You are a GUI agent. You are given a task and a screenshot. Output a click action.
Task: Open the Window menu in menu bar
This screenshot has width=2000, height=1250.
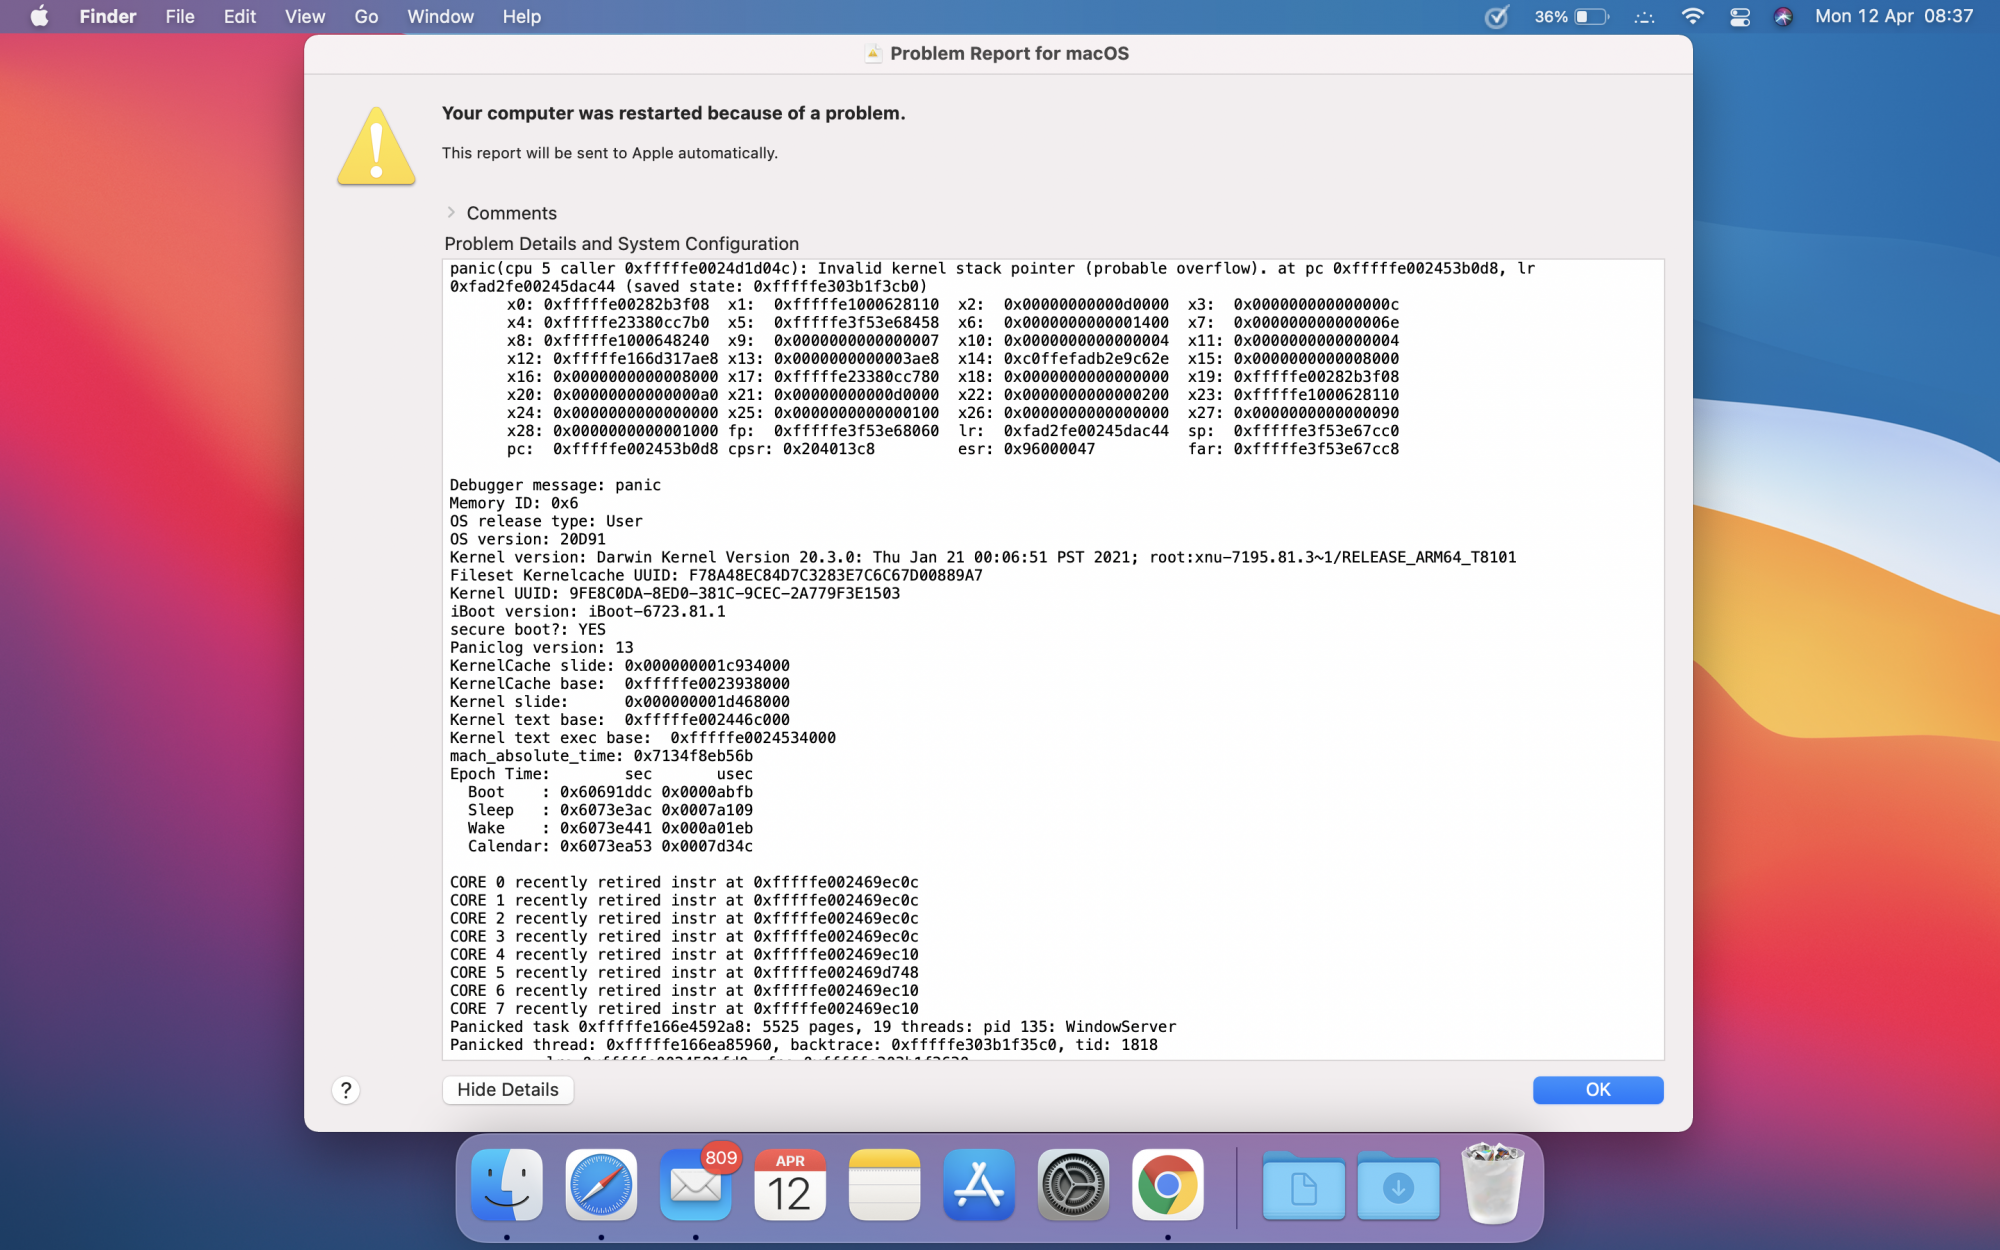[x=440, y=17]
